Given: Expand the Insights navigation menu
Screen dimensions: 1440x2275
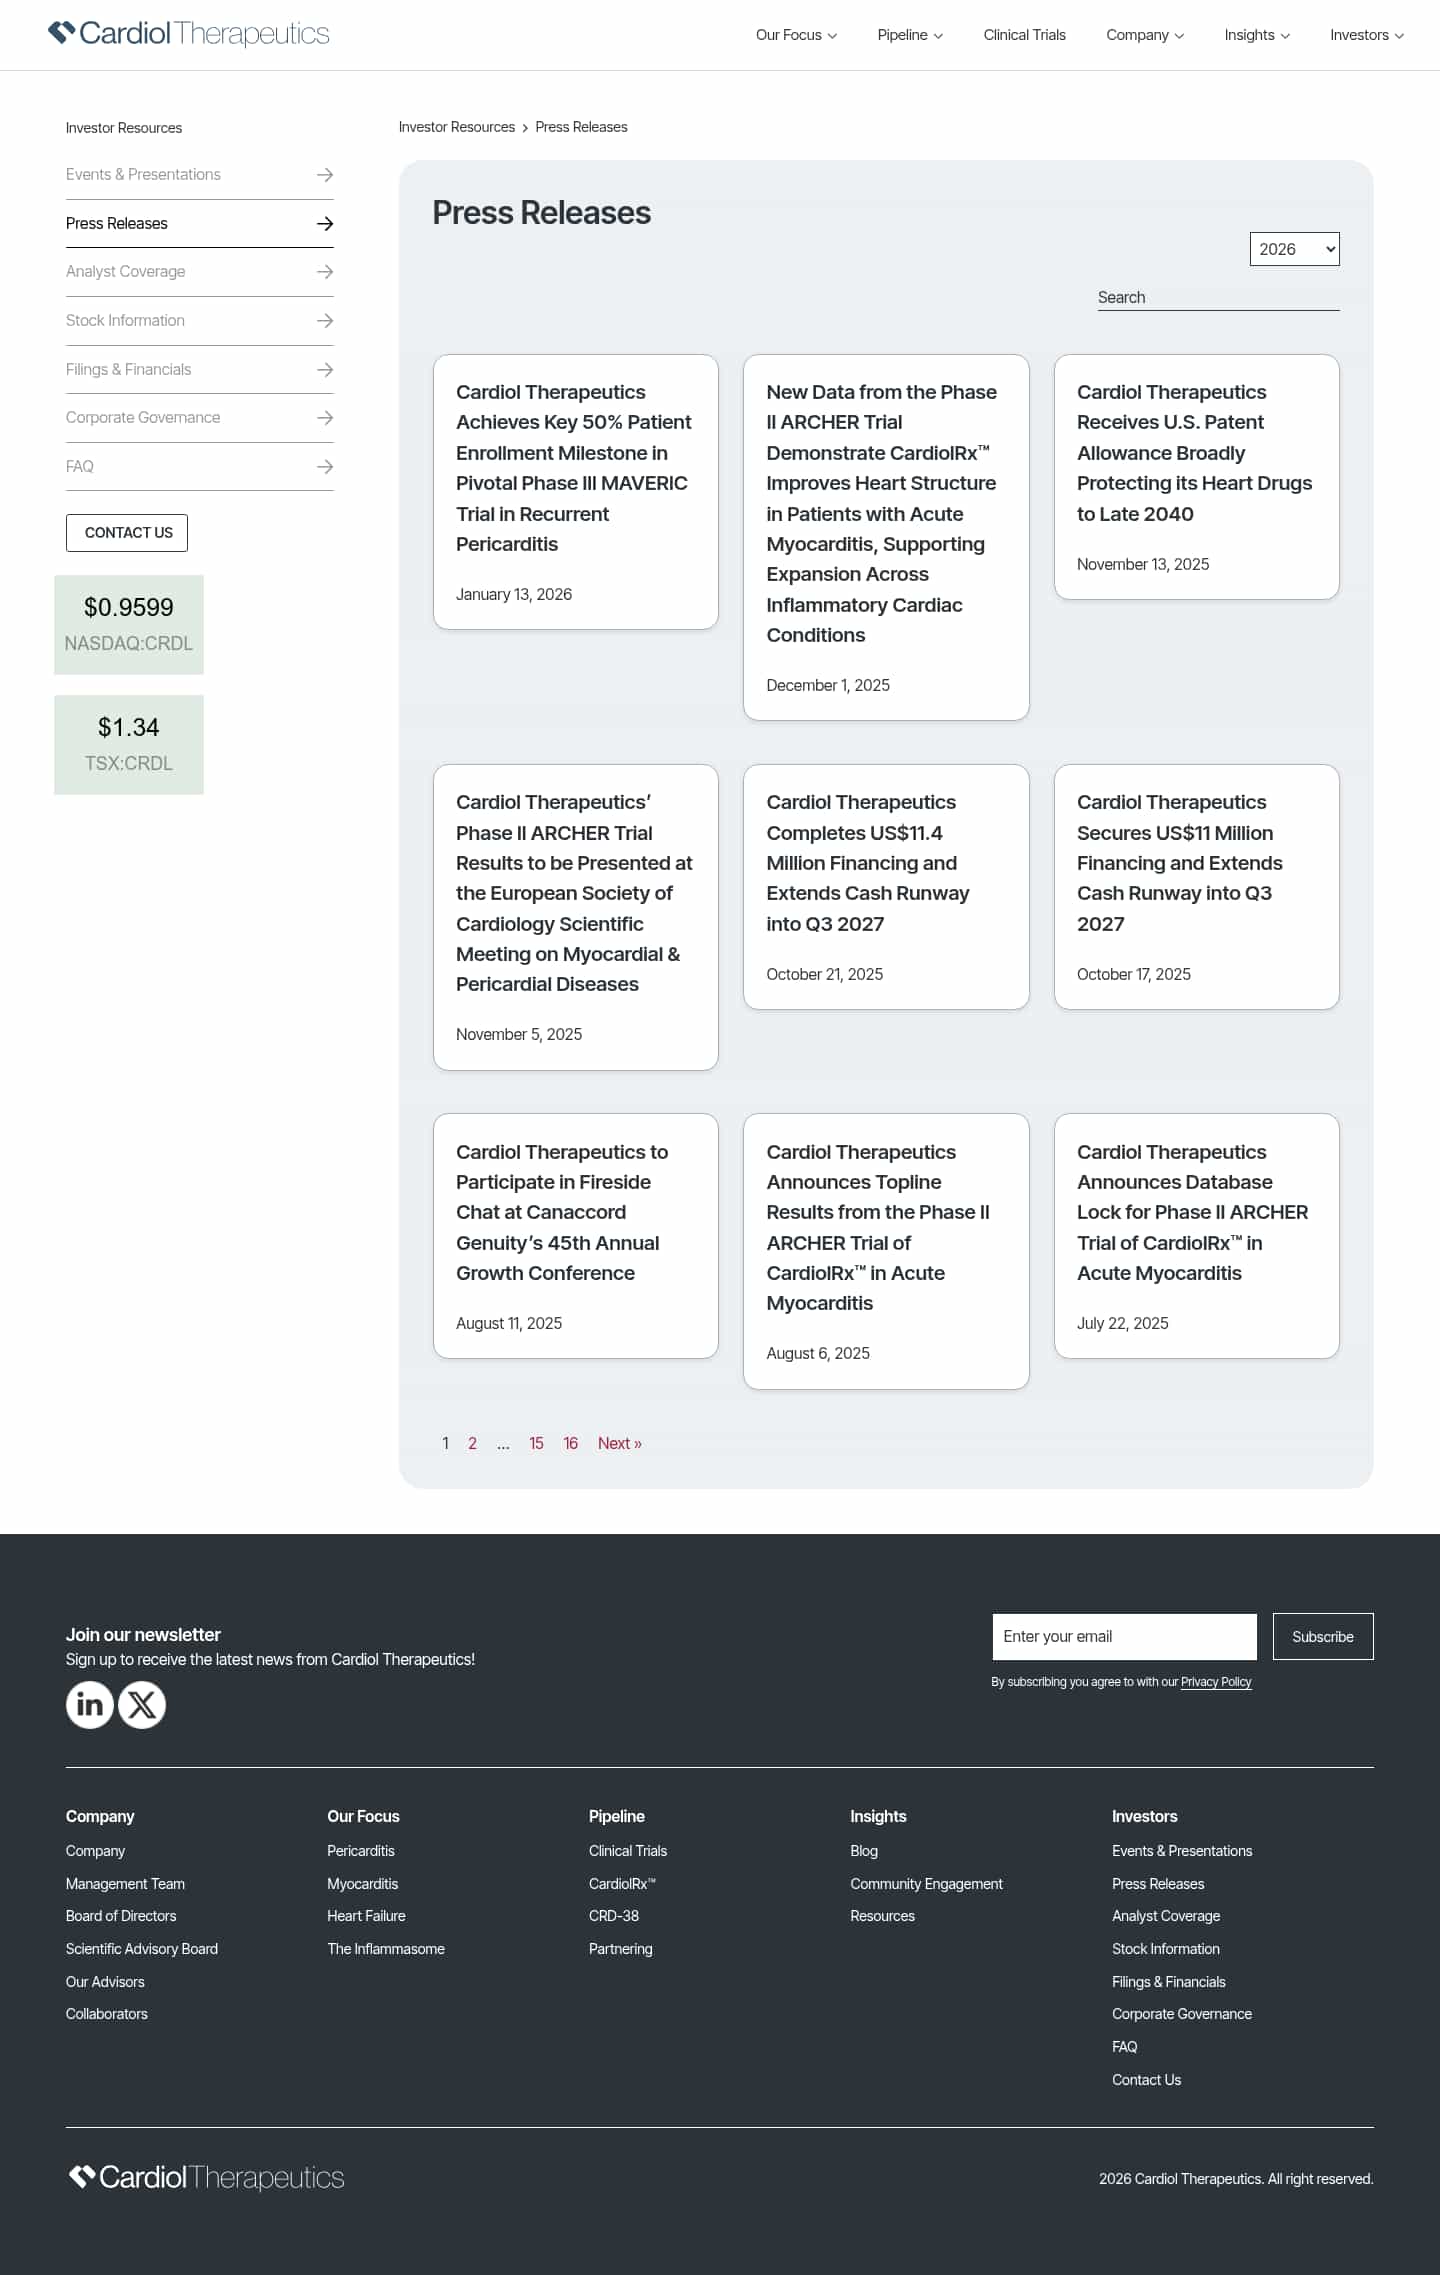Looking at the screenshot, I should point(1257,35).
